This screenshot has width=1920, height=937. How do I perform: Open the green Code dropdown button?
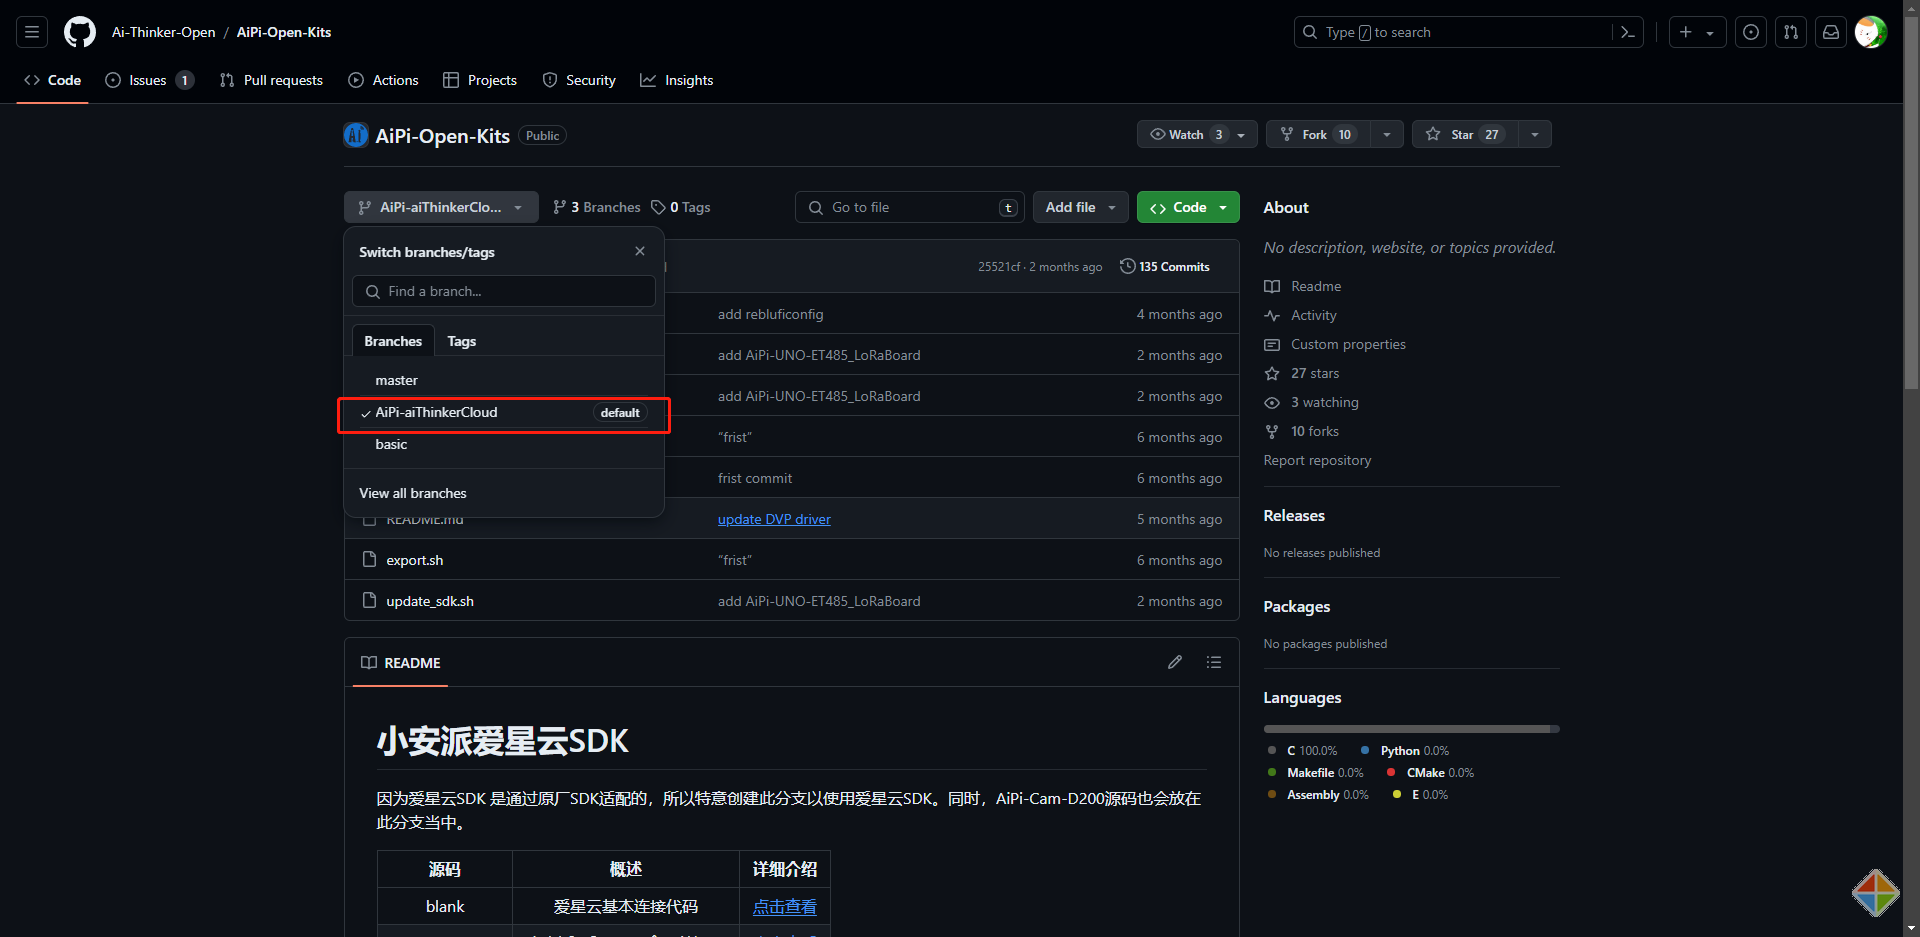tap(1188, 207)
